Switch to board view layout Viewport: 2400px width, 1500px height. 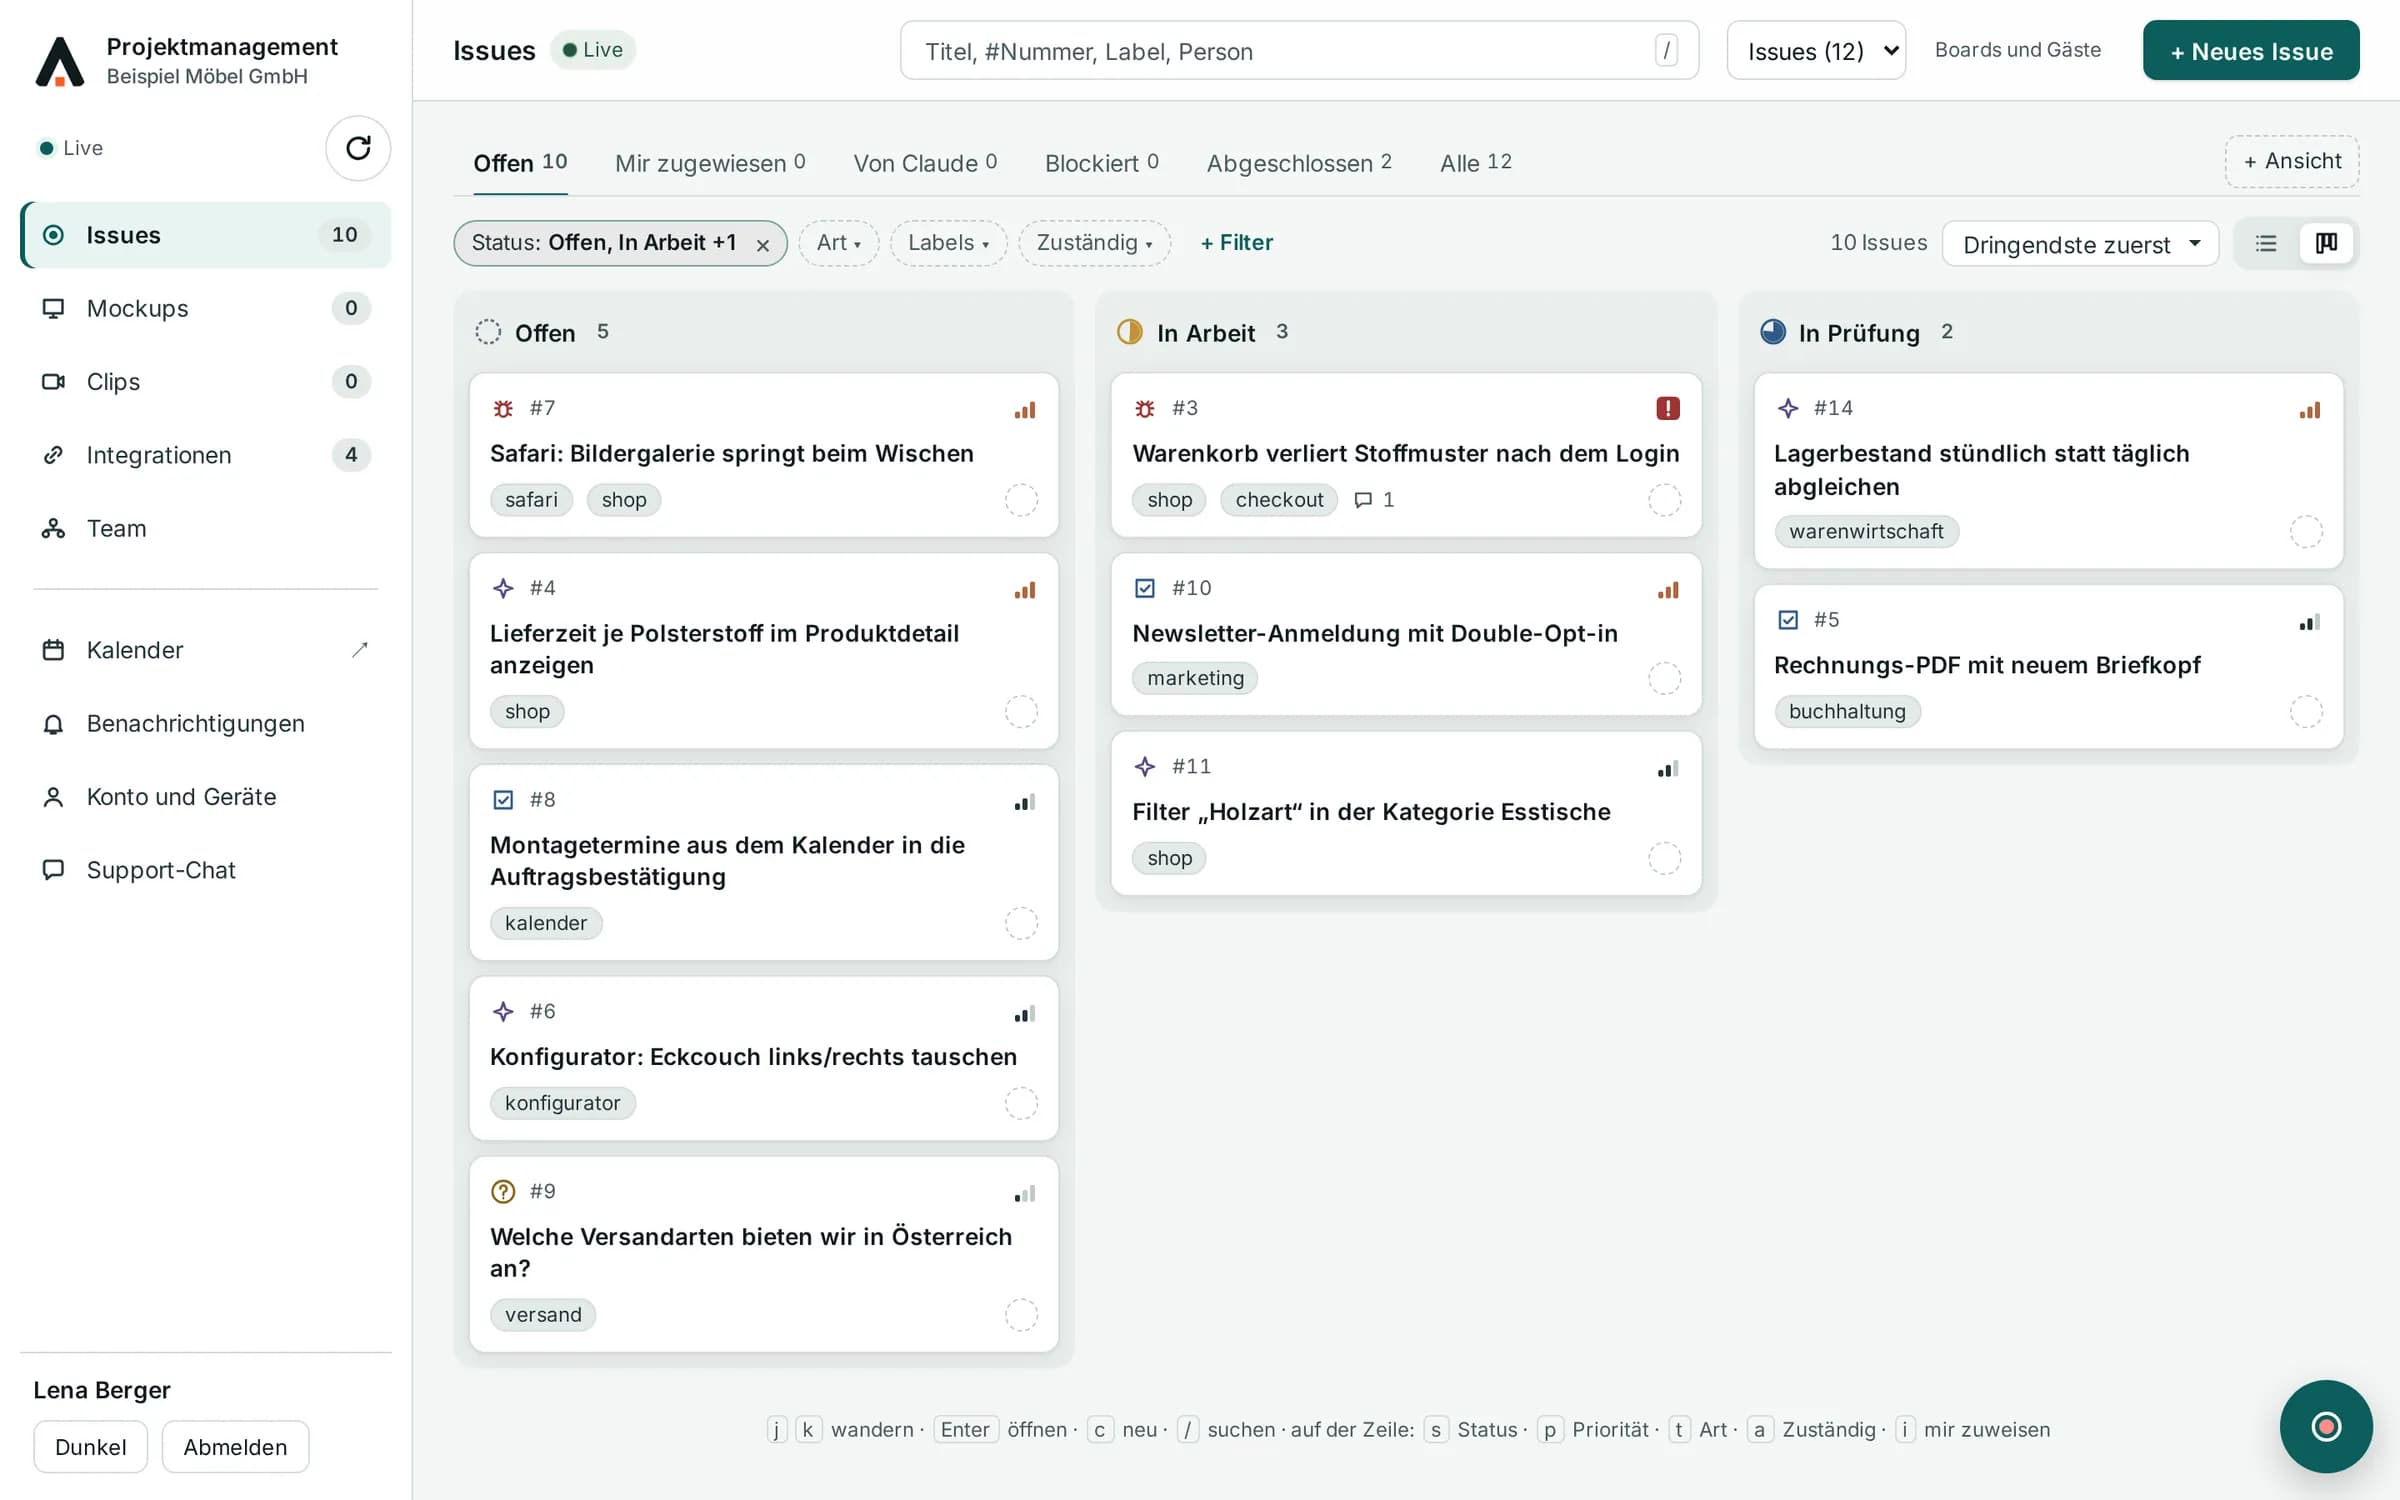(2327, 243)
